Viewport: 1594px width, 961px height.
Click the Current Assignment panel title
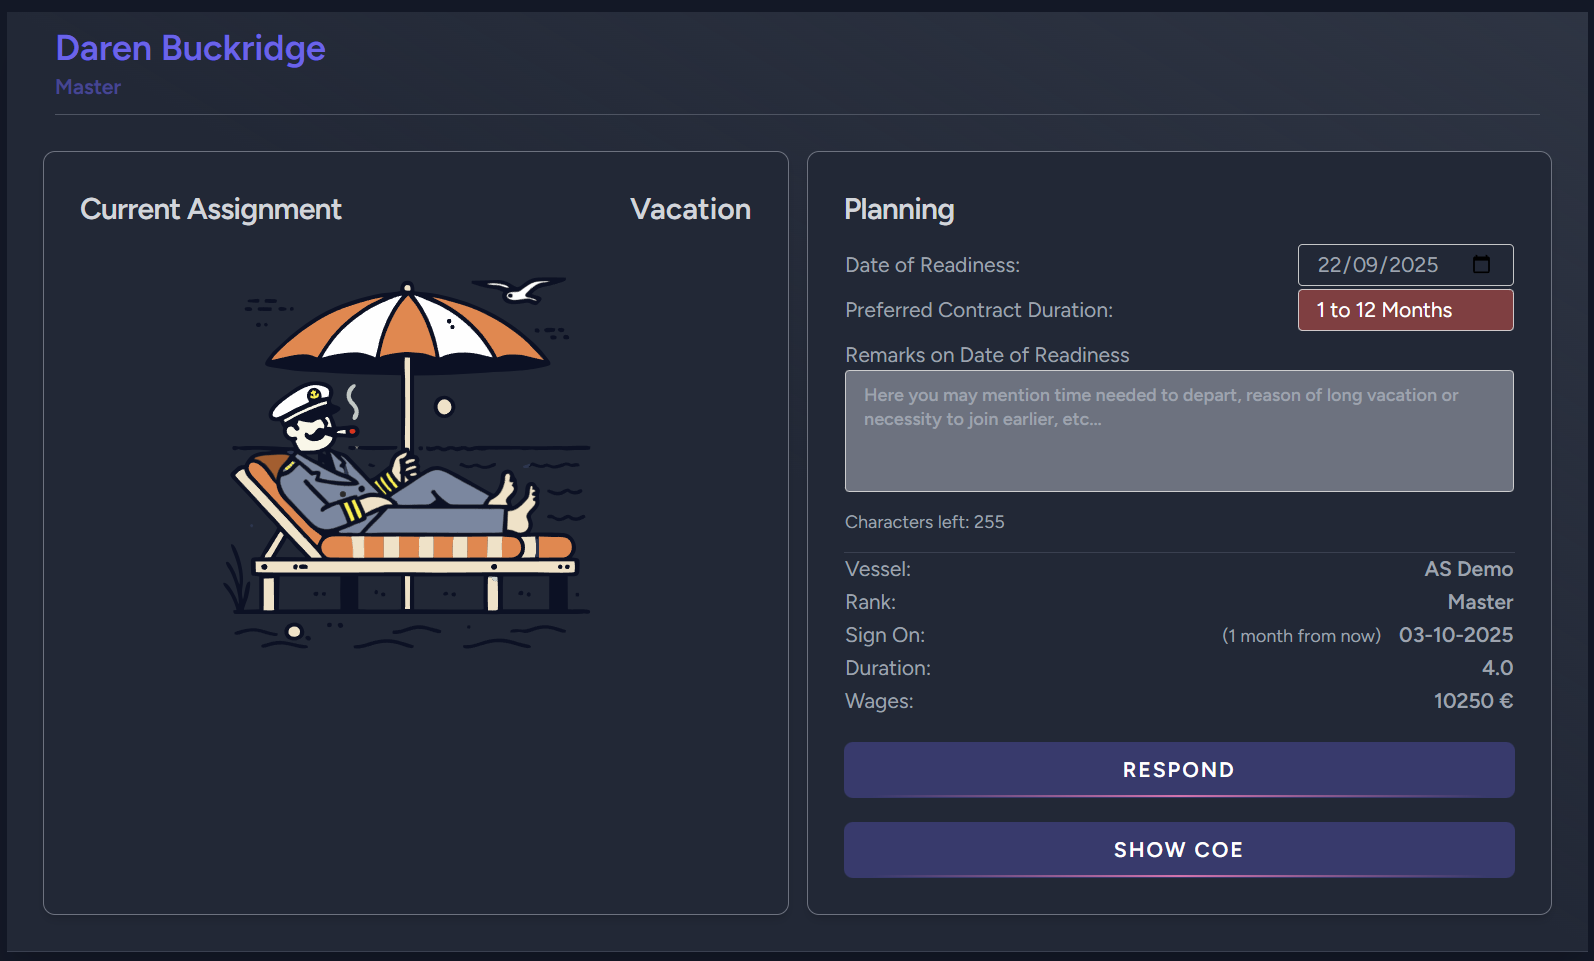(211, 209)
